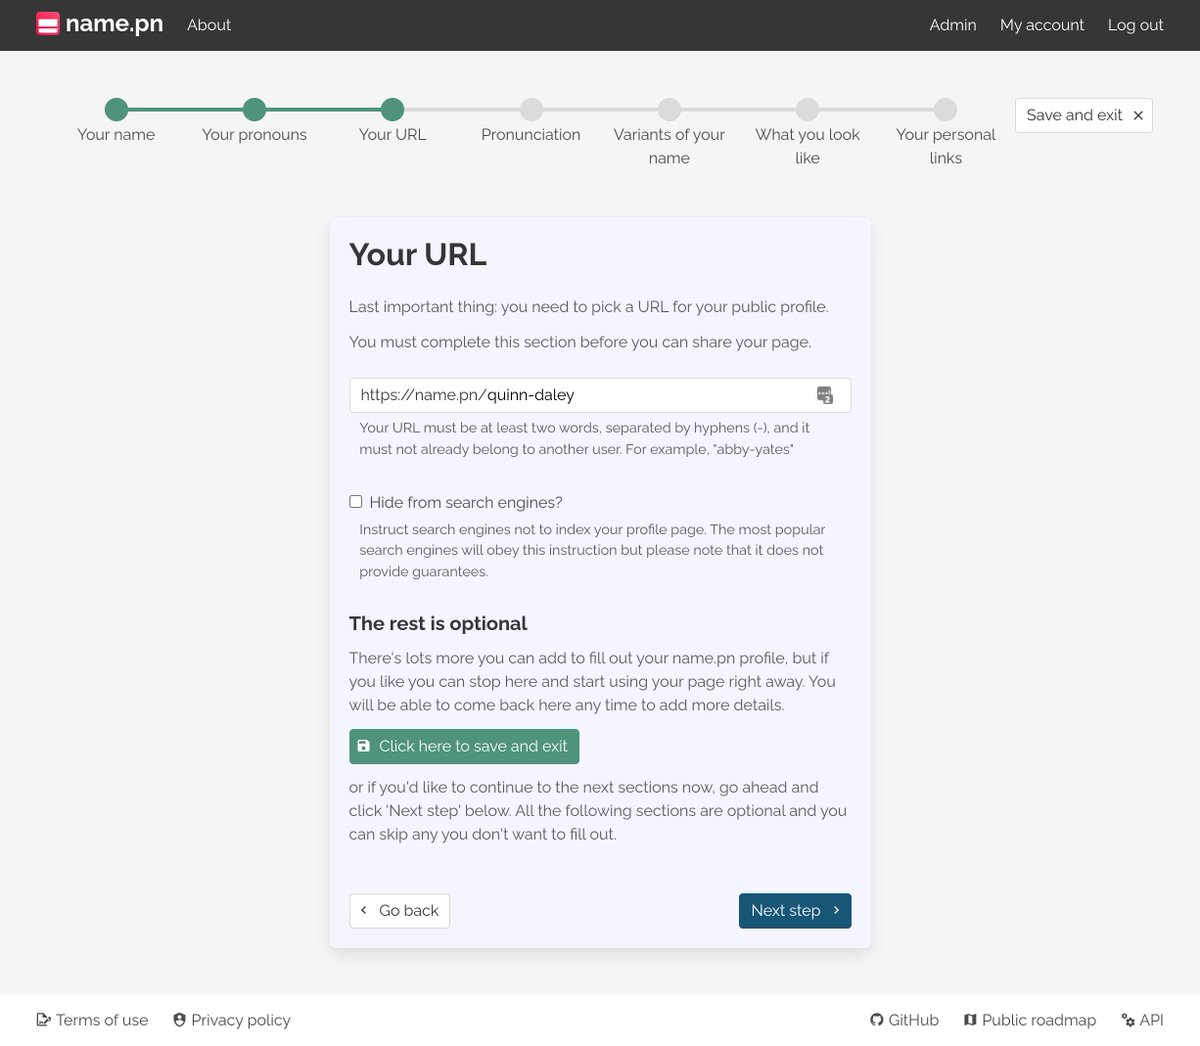The width and height of the screenshot is (1200, 1046).
Task: Jump to Variants of your name step circle
Action: 669,109
